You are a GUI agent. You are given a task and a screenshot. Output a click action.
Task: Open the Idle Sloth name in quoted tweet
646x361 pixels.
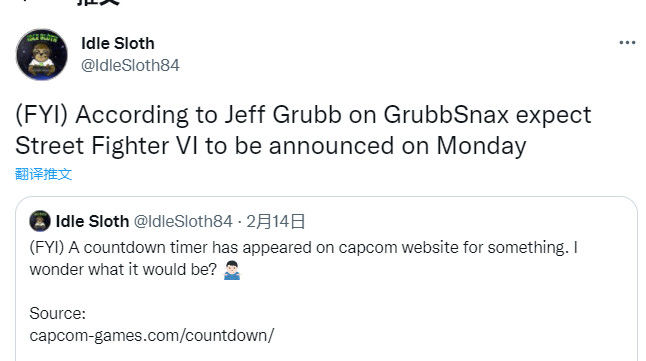click(x=92, y=221)
